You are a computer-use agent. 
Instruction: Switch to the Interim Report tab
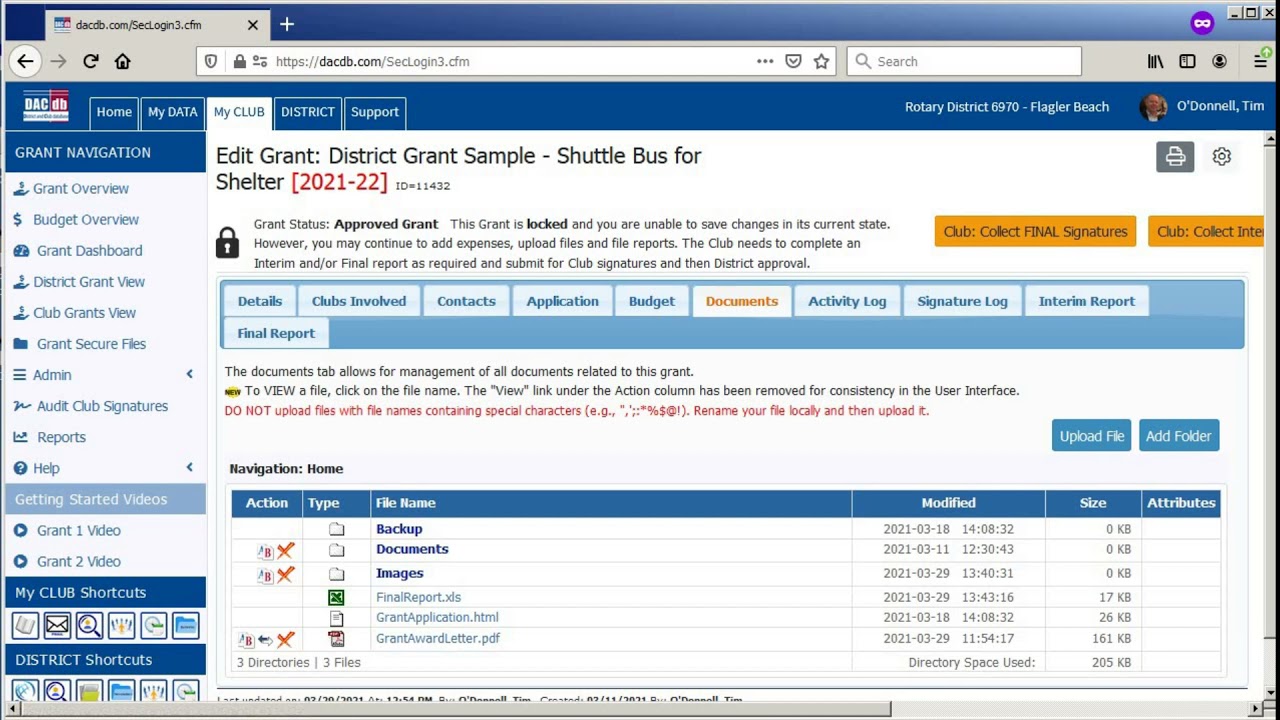1087,301
